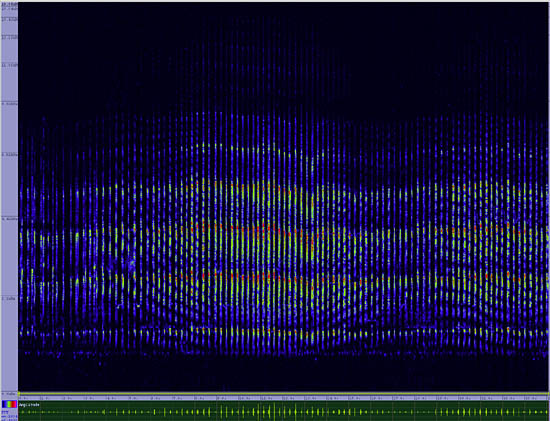
Task: Click the amplitude waveform strip
Action: click(x=284, y=411)
